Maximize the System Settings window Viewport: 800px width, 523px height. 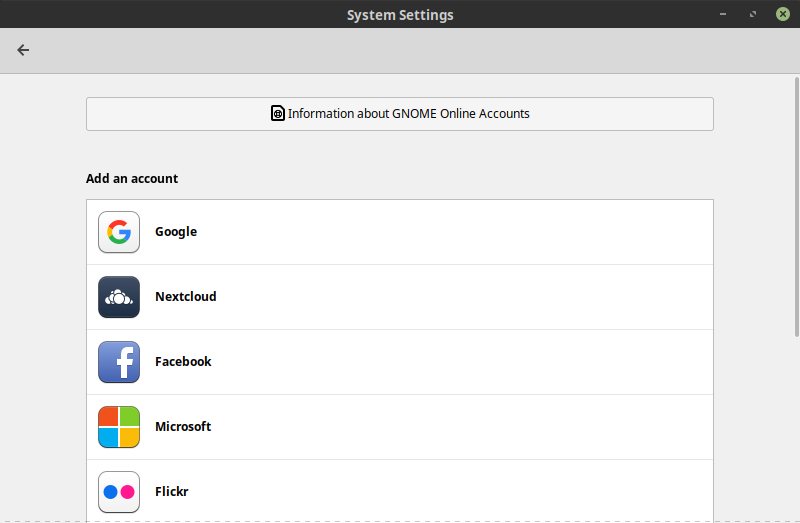pyautogui.click(x=753, y=14)
